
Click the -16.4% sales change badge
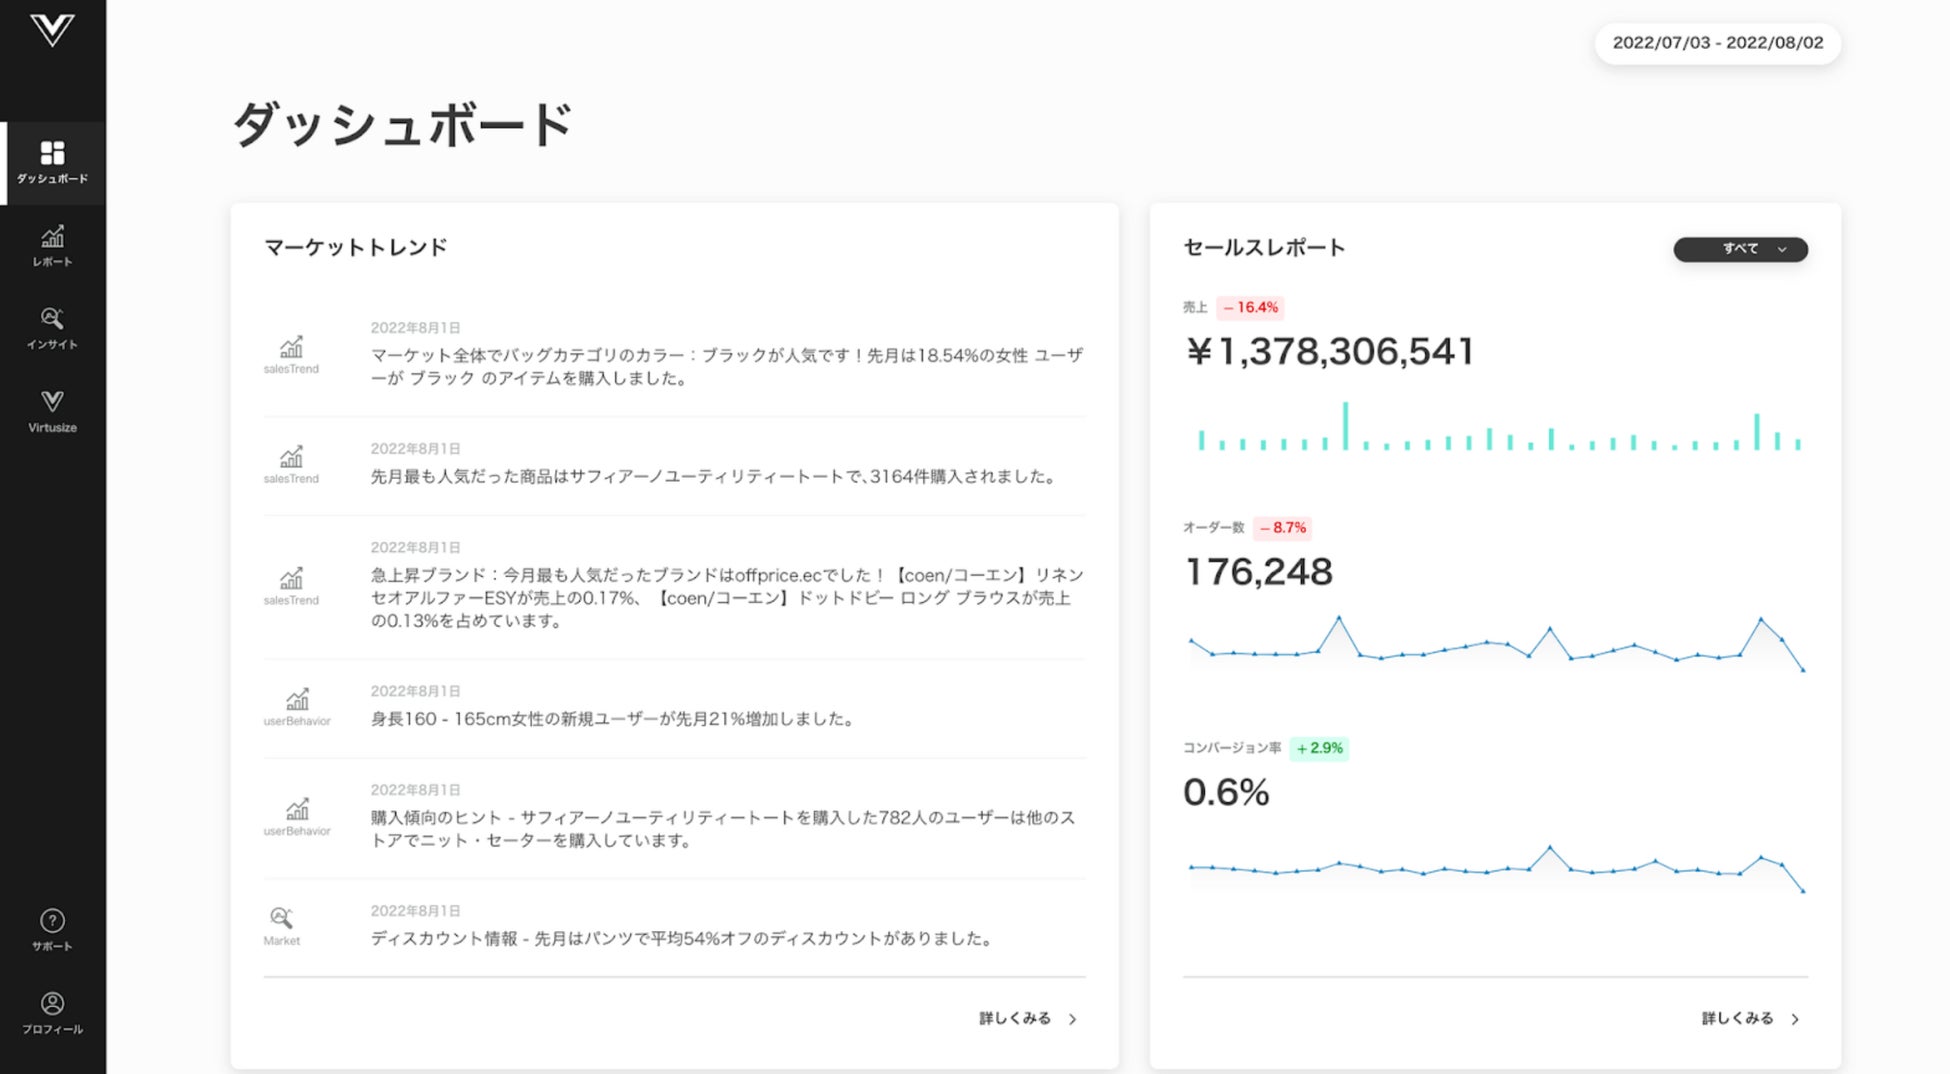(1251, 307)
